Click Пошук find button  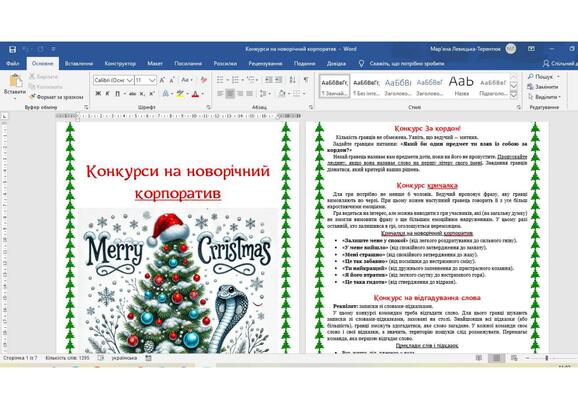544,76
